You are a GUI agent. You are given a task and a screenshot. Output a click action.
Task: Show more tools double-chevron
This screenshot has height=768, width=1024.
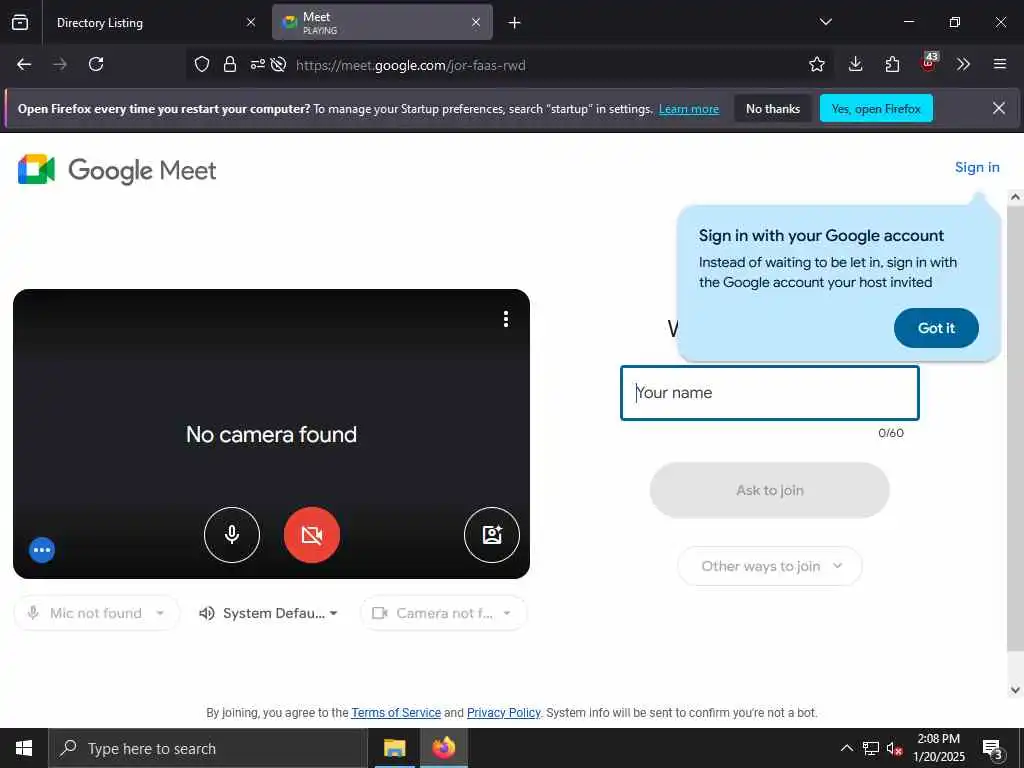tap(963, 65)
